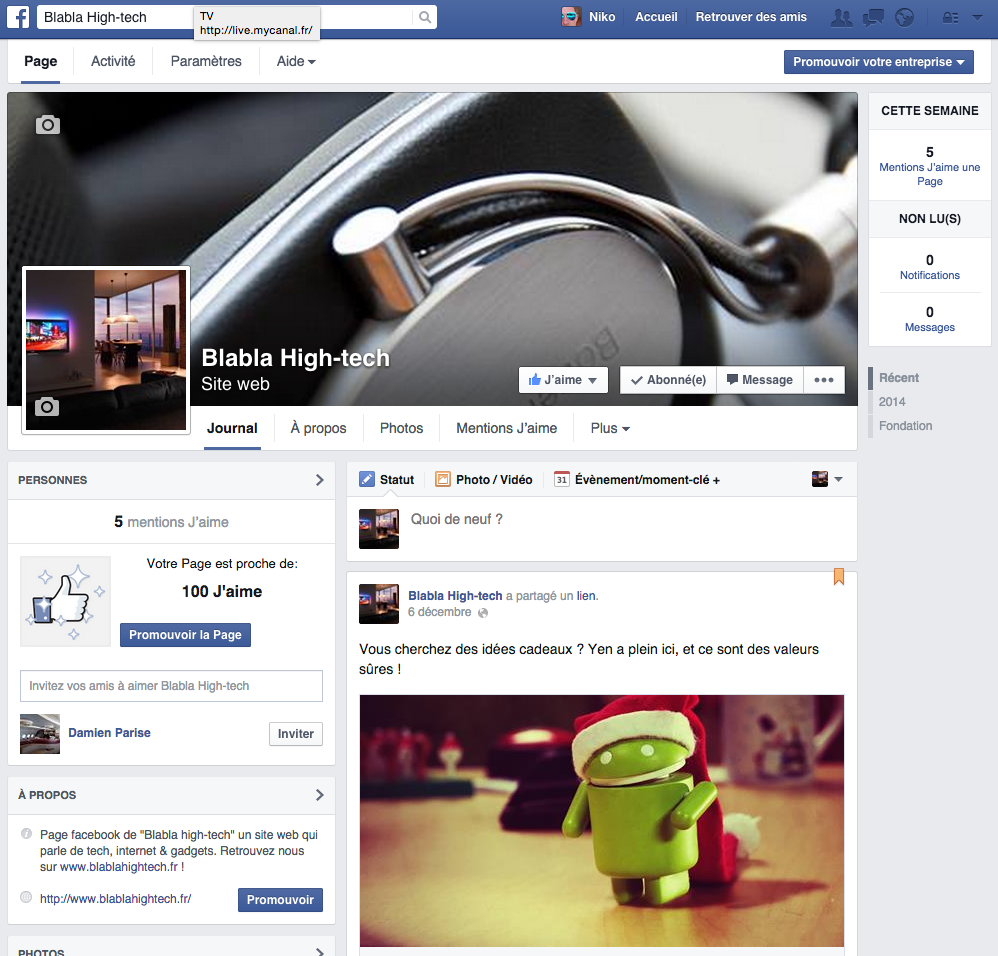Click the thumbs-up likes illustration
The height and width of the screenshot is (956, 998).
(66, 601)
